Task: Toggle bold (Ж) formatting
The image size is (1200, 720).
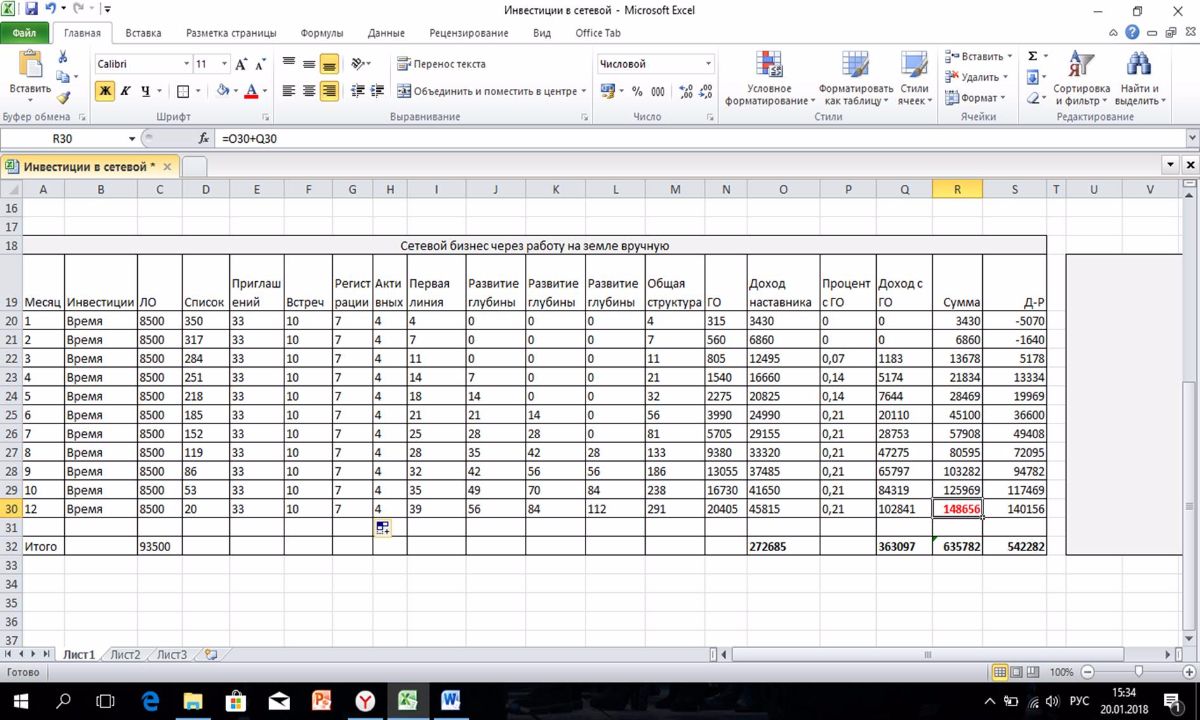Action: pyautogui.click(x=105, y=91)
